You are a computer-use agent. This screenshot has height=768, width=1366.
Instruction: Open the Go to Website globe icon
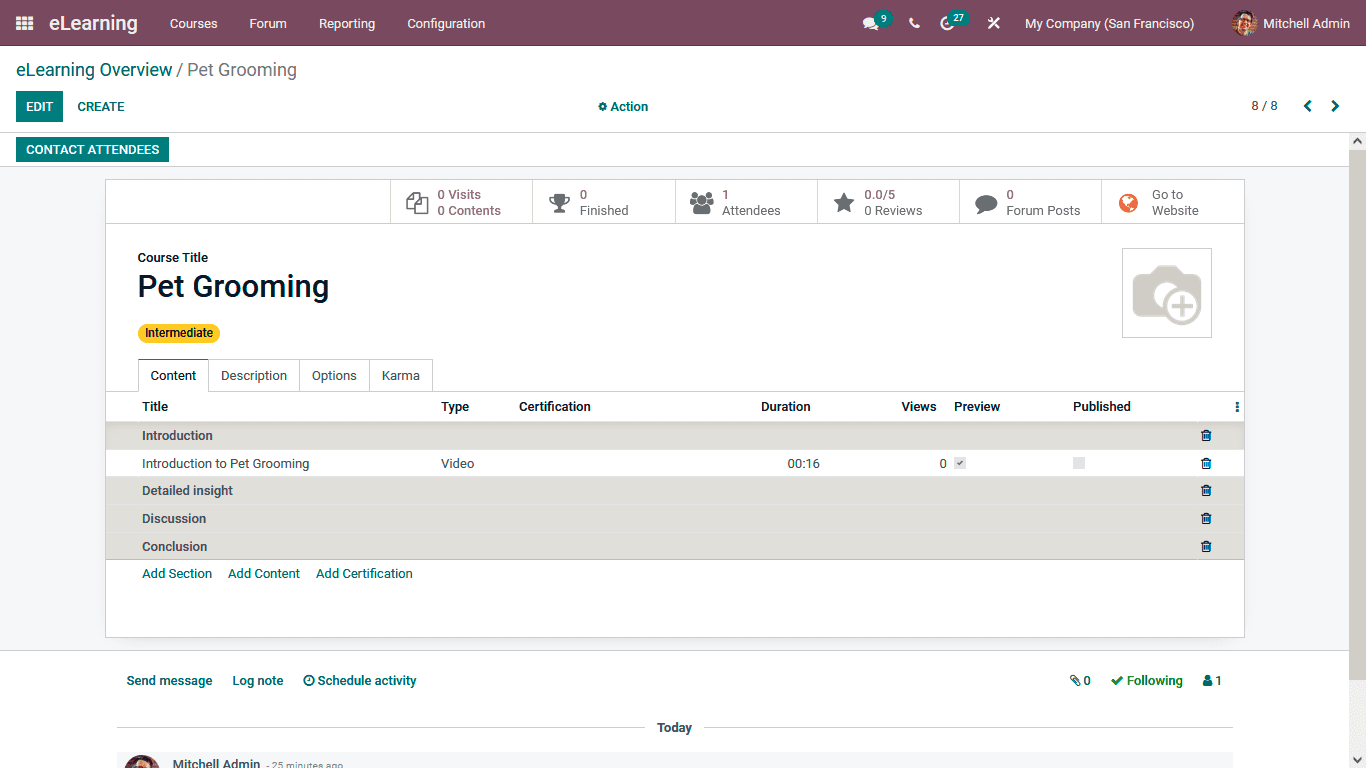[x=1128, y=202]
